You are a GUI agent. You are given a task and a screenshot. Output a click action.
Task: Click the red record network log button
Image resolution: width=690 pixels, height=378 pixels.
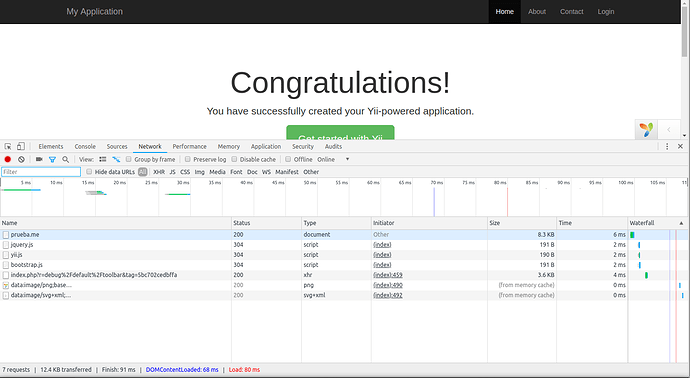pyautogui.click(x=7, y=159)
